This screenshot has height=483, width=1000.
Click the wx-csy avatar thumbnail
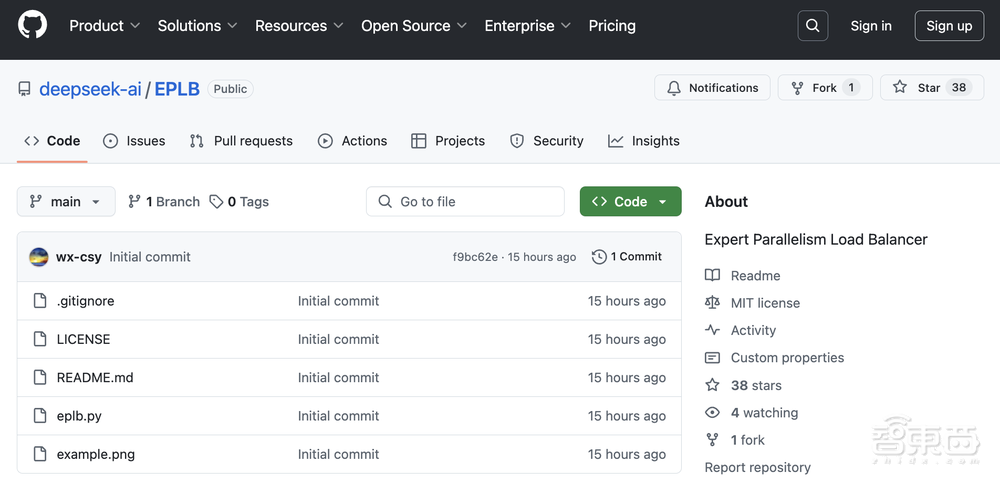tap(39, 257)
